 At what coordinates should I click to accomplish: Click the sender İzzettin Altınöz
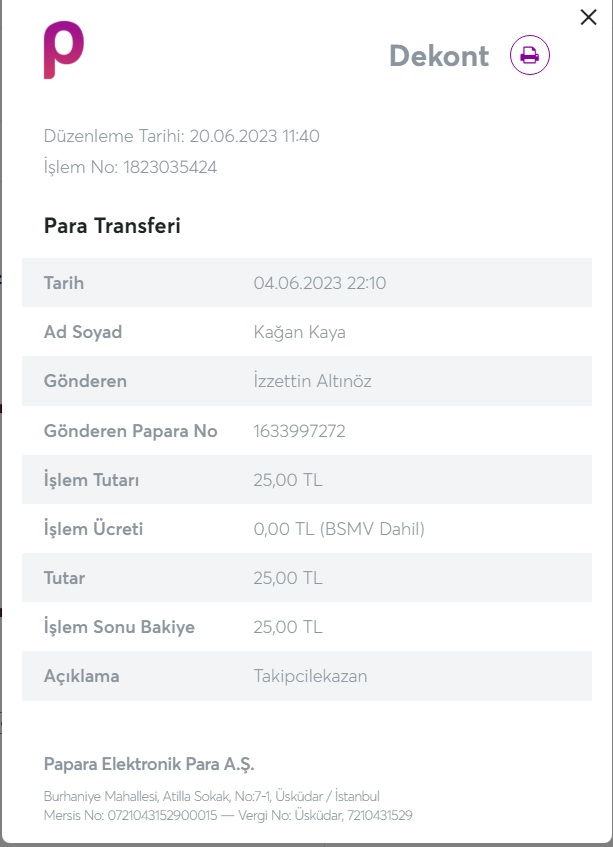pyautogui.click(x=312, y=381)
